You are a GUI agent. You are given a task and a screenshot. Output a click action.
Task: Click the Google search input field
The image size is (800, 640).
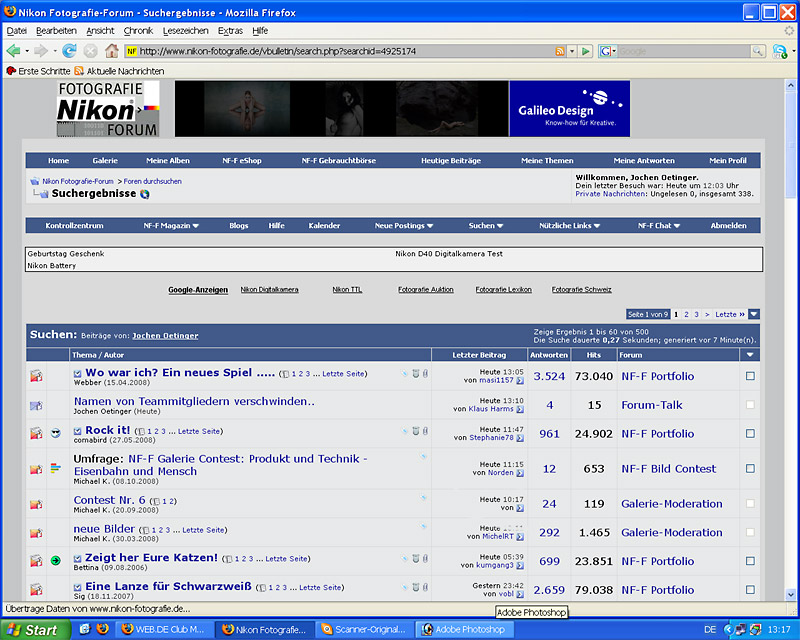pos(684,51)
